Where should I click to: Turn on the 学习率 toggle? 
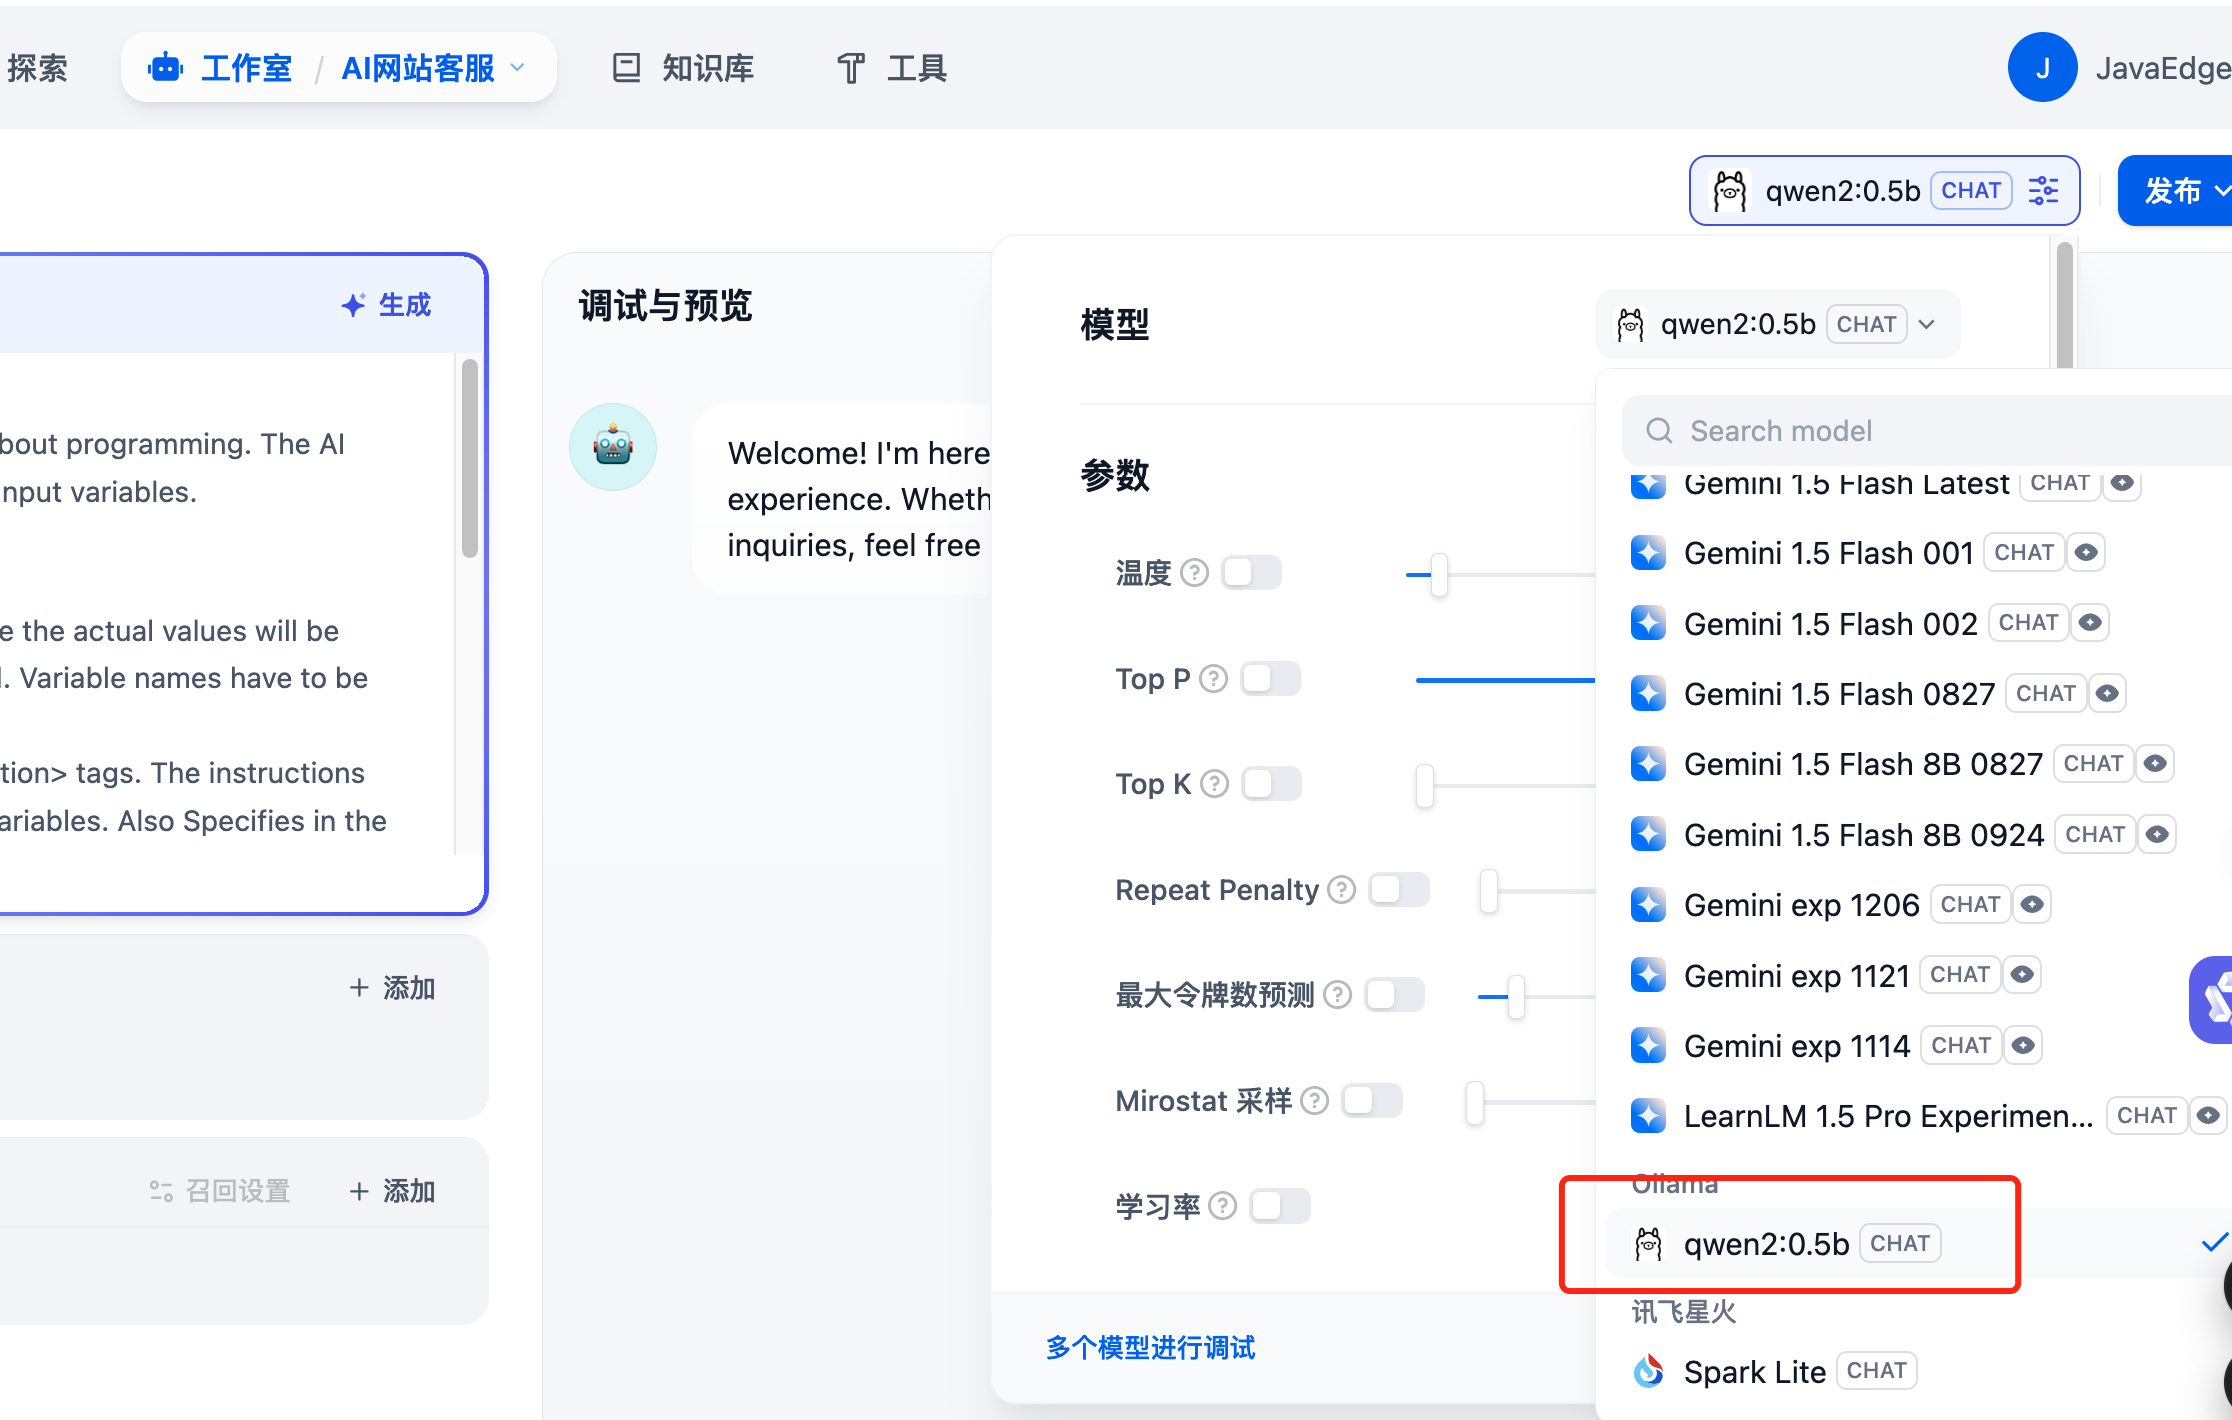tap(1279, 1206)
